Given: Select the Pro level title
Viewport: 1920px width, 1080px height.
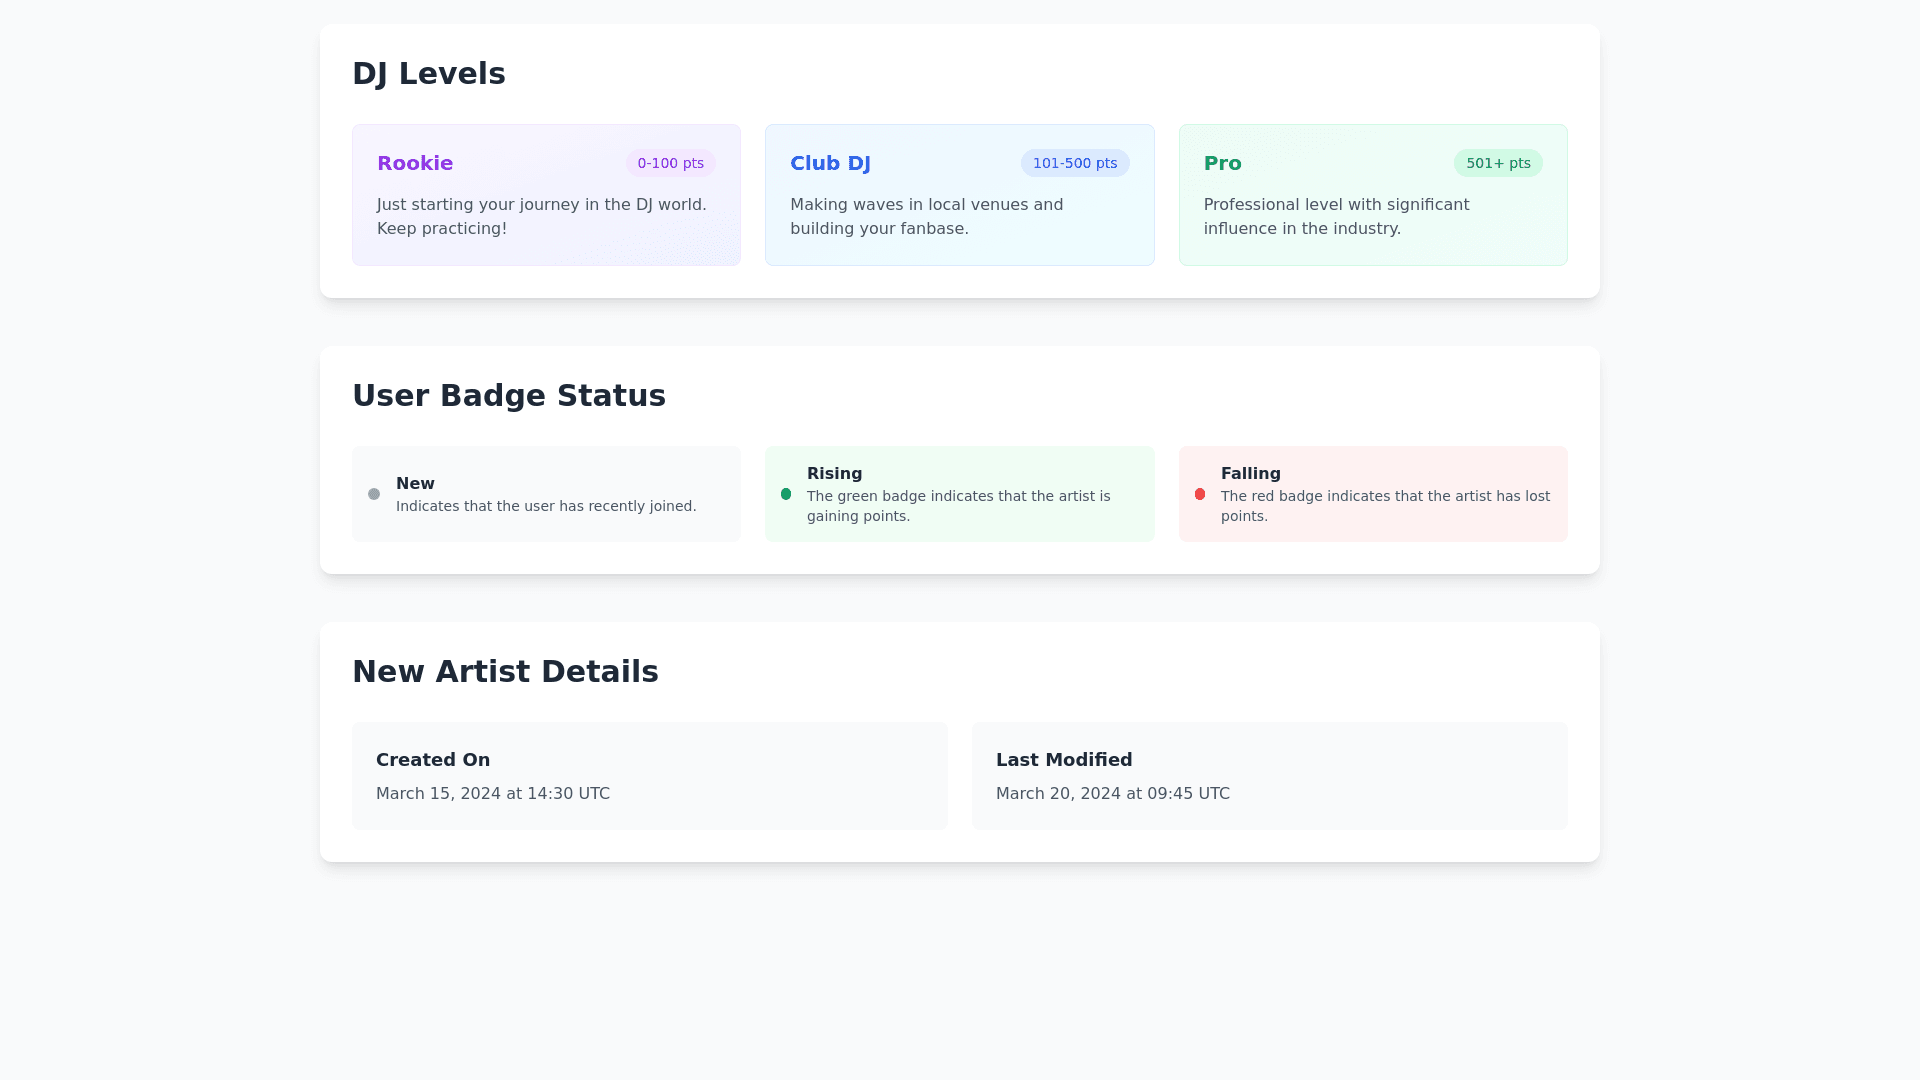Looking at the screenshot, I should (1222, 163).
